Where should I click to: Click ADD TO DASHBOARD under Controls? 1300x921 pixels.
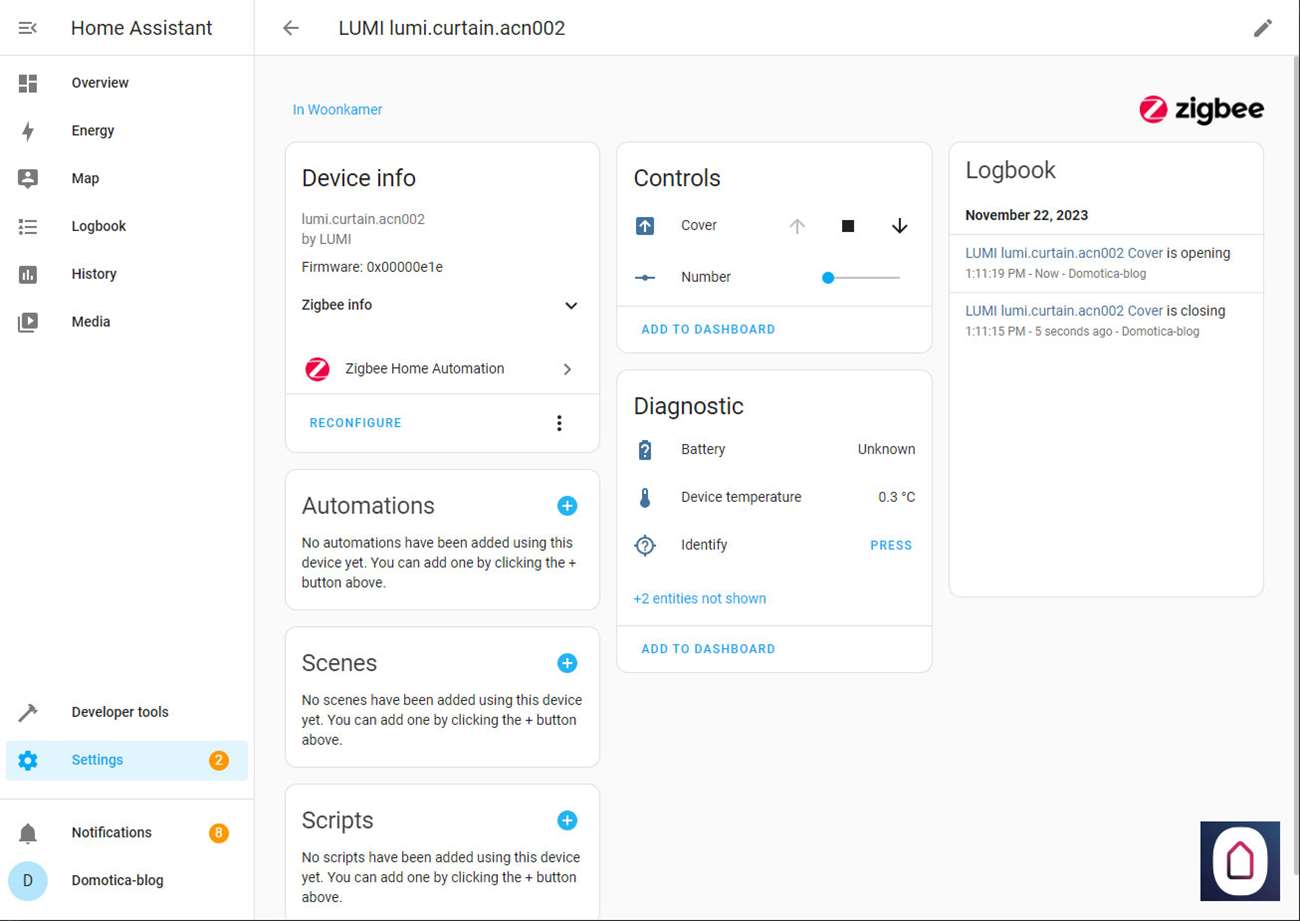708,329
